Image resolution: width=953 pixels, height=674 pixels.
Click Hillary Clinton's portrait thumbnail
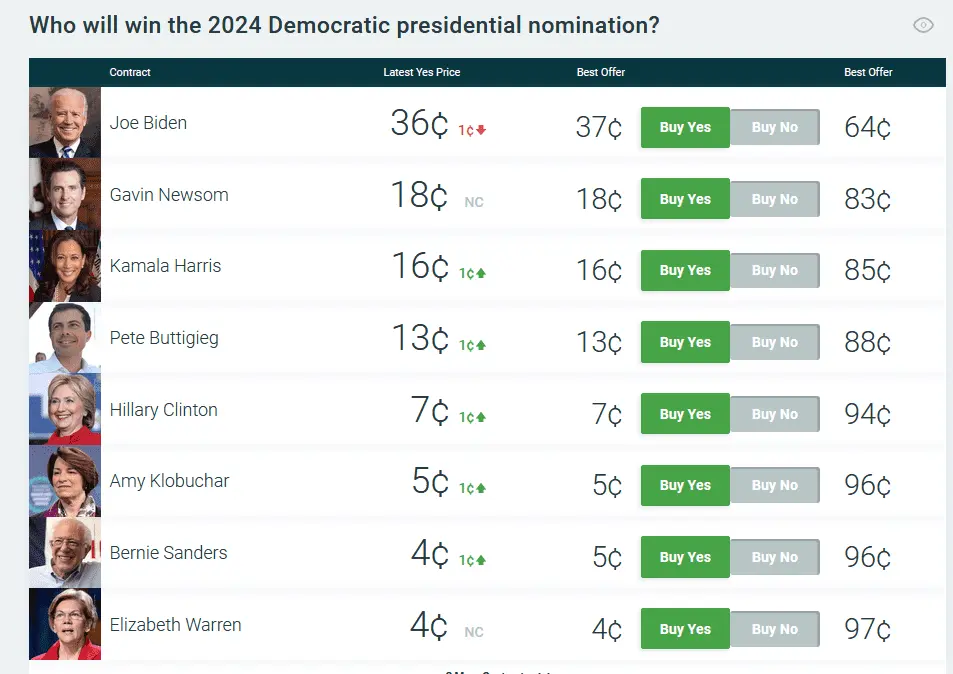tap(65, 410)
